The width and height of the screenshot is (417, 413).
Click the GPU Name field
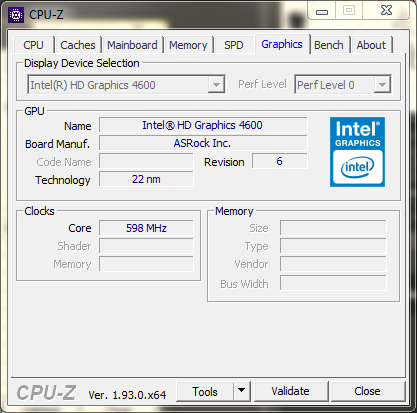tap(203, 125)
